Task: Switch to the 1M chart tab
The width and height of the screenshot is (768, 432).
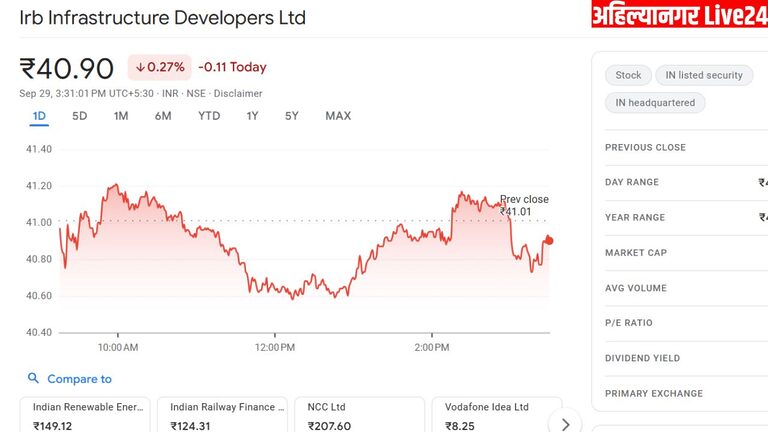Action: [x=121, y=116]
